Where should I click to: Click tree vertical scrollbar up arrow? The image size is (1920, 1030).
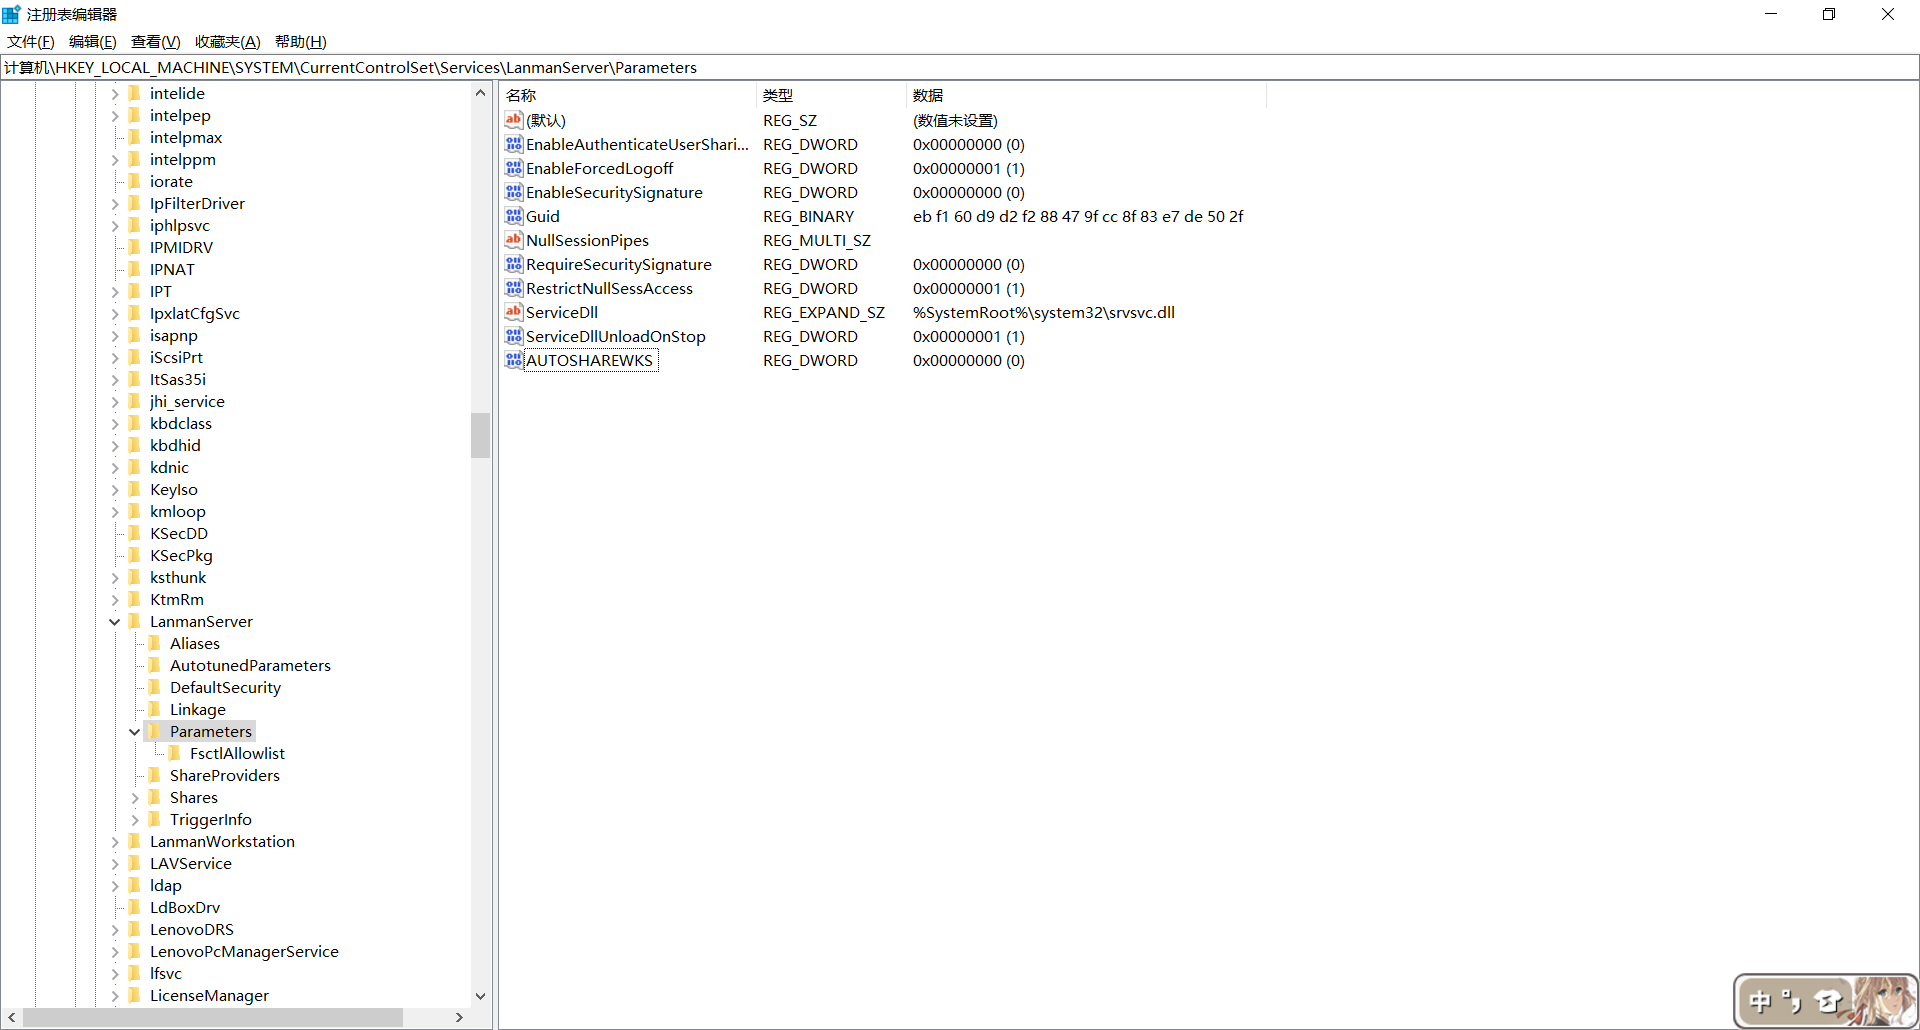pos(480,93)
